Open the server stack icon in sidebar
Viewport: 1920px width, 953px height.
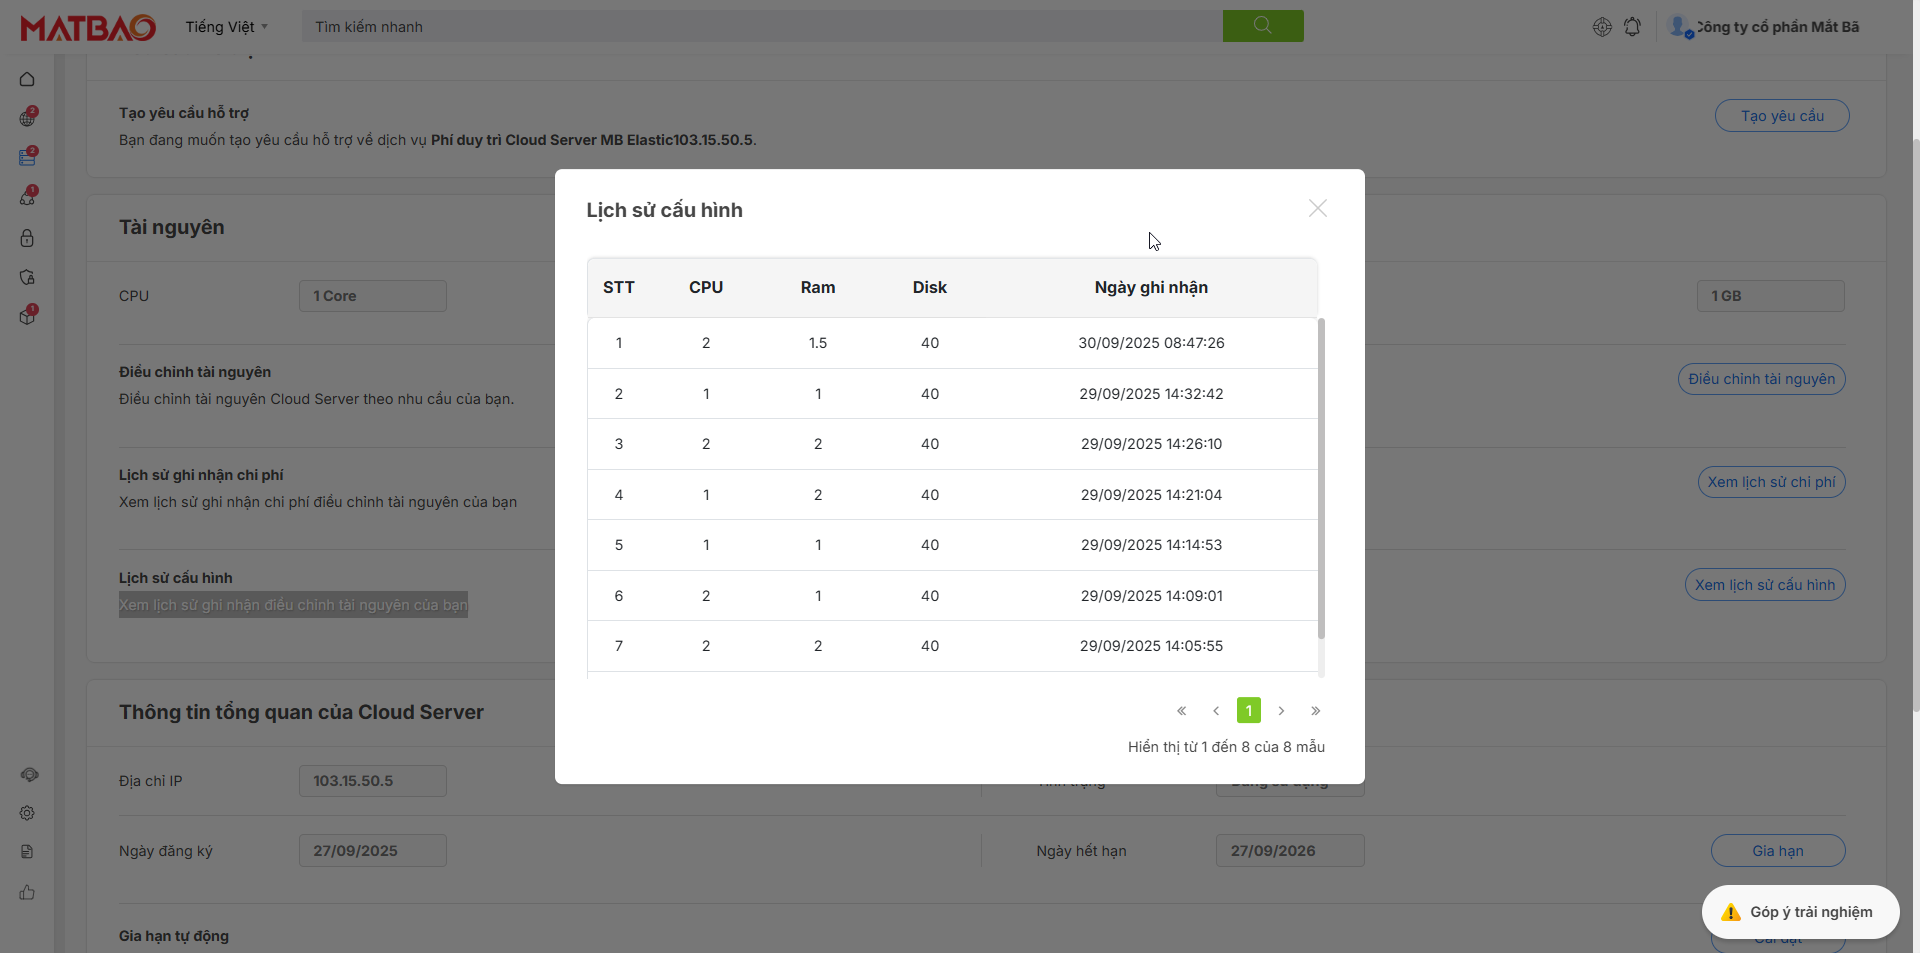click(x=27, y=158)
